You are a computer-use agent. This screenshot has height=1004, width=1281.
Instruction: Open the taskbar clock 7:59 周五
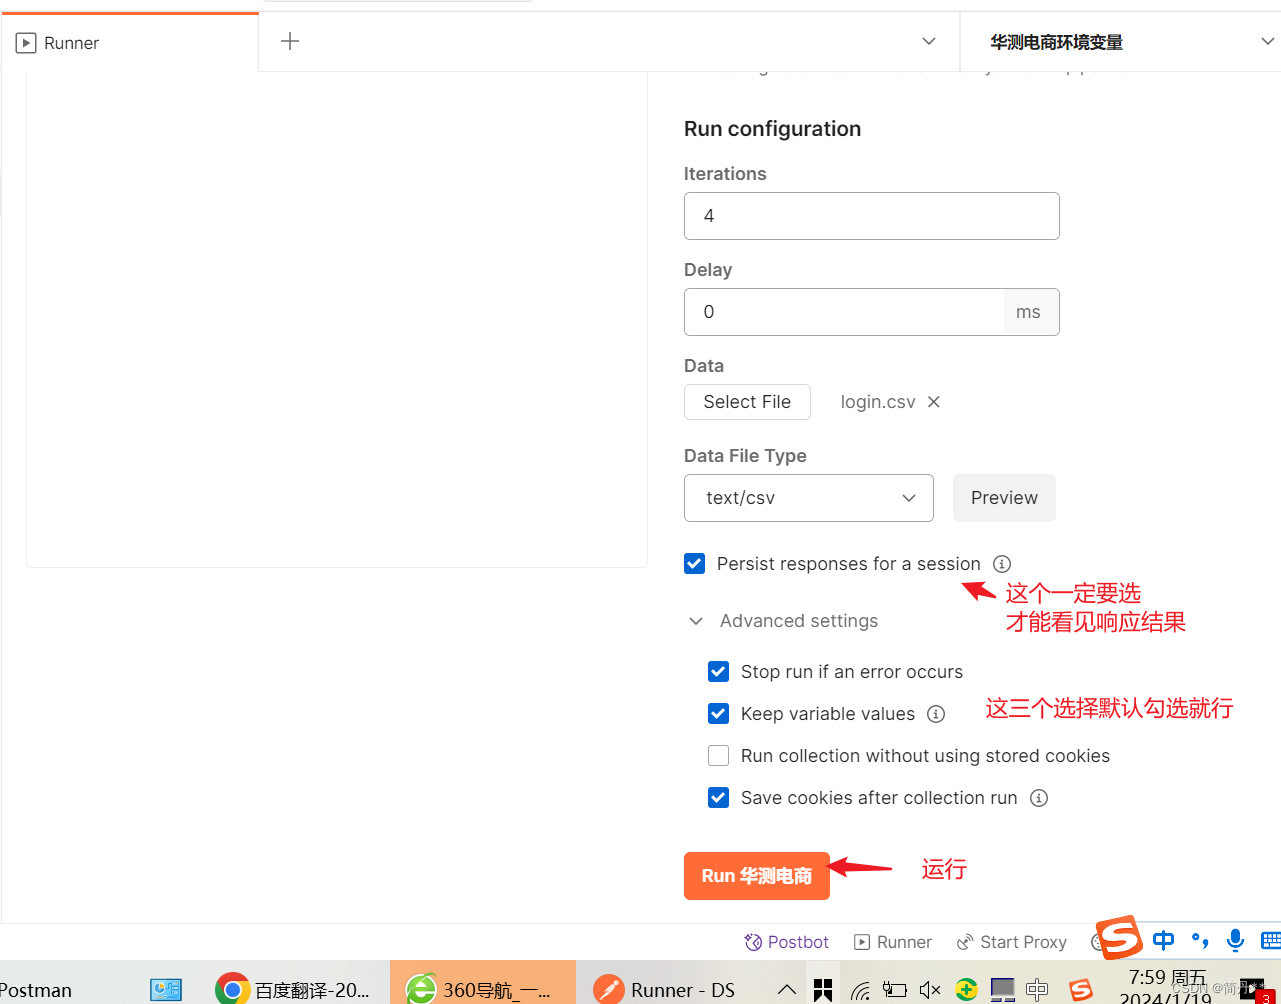pos(1167,986)
